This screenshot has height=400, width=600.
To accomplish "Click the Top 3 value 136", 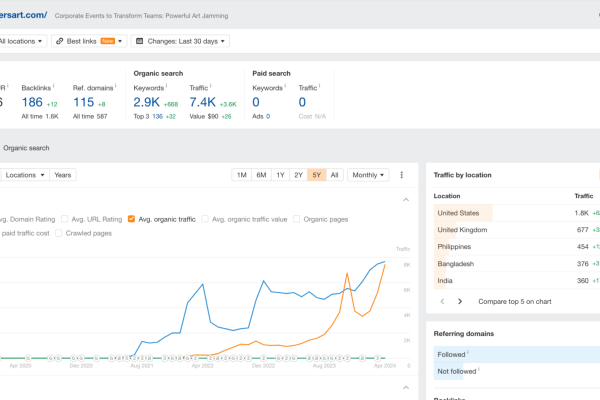I will (158, 116).
